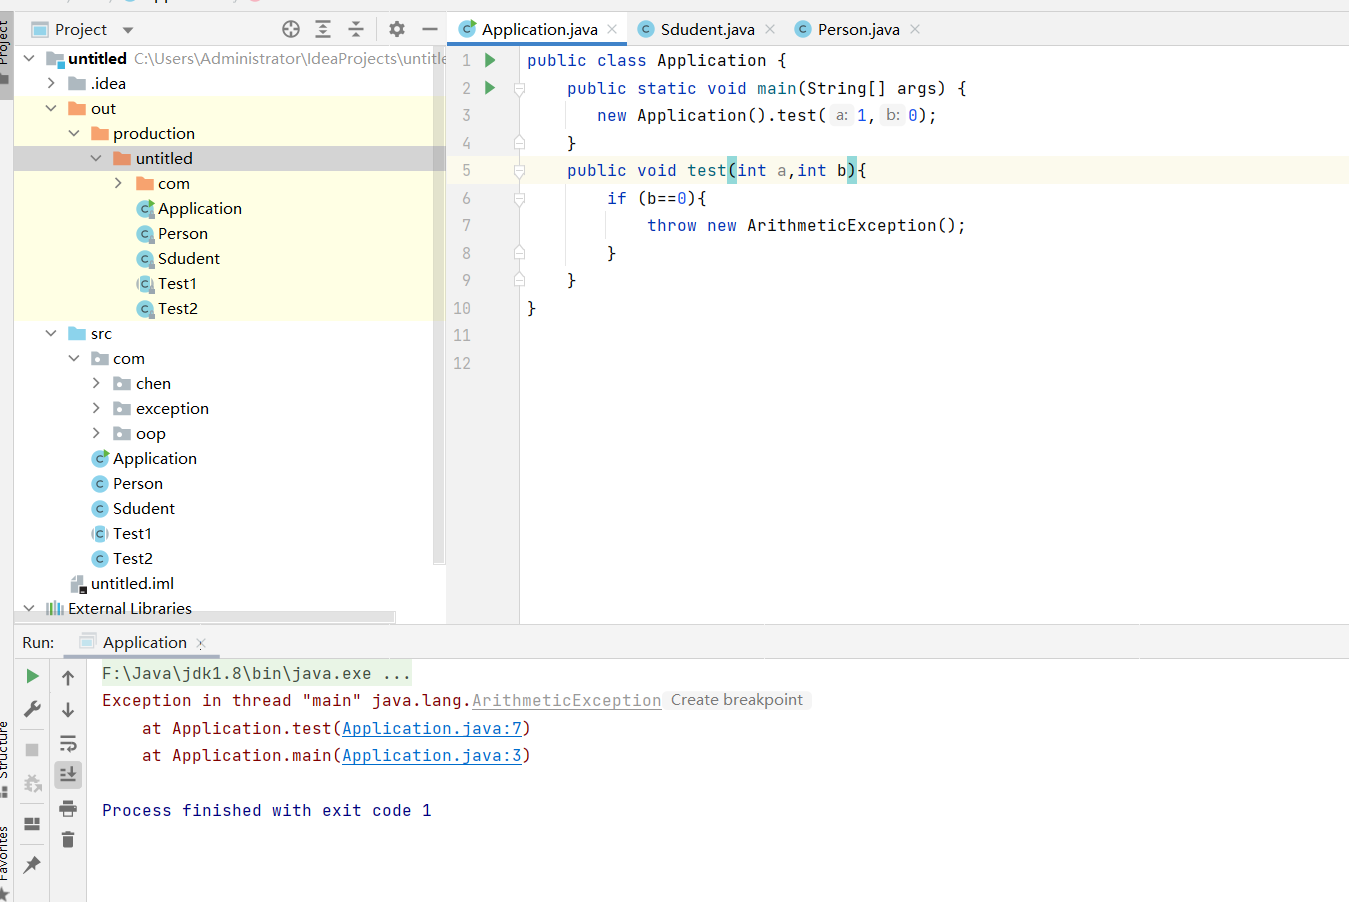Follow the Application.java:7 stack trace link
Screen dimensions: 1349x902
[432, 729]
